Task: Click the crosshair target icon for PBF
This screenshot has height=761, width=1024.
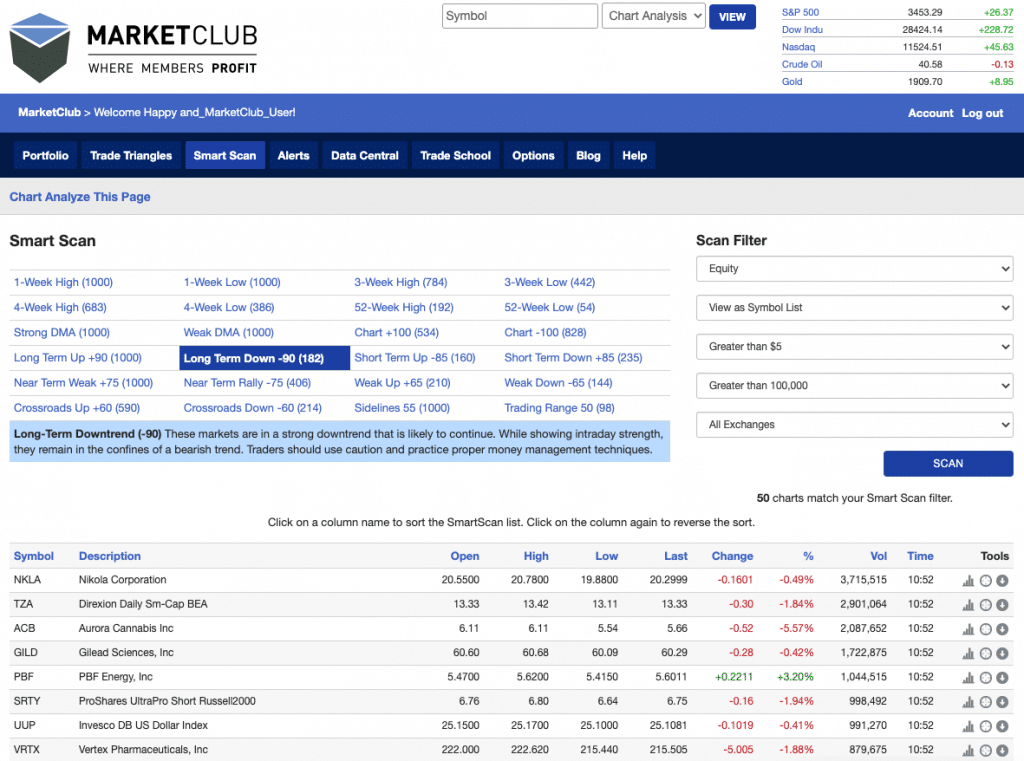Action: coord(985,678)
